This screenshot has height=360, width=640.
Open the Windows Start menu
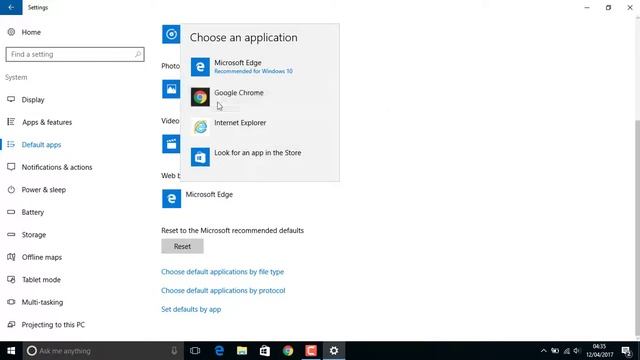pos(11,351)
